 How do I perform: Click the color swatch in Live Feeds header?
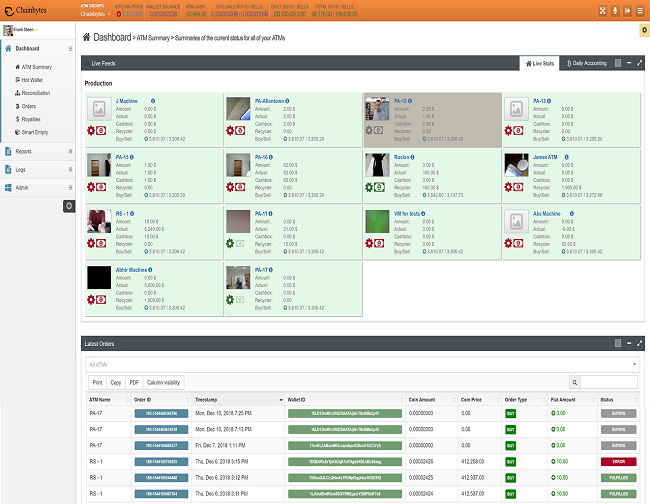[617, 63]
